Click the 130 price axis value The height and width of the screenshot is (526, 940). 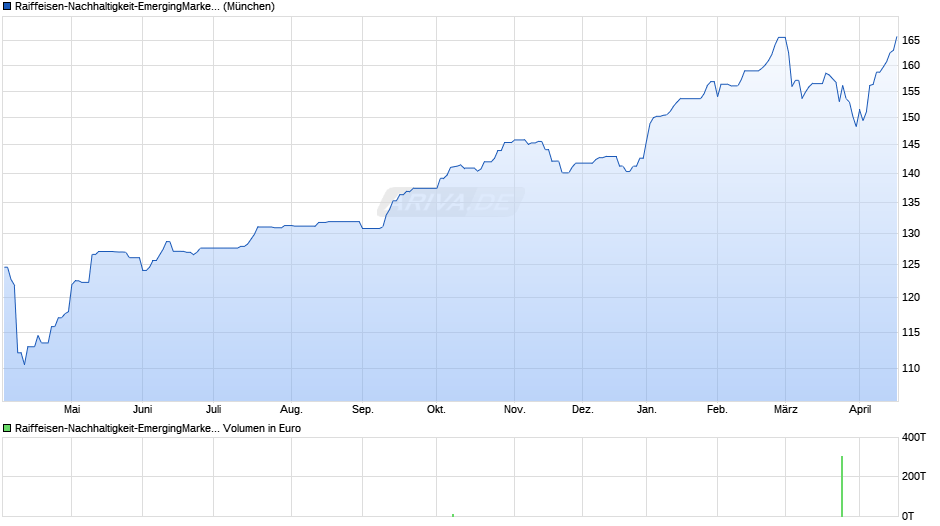911,233
